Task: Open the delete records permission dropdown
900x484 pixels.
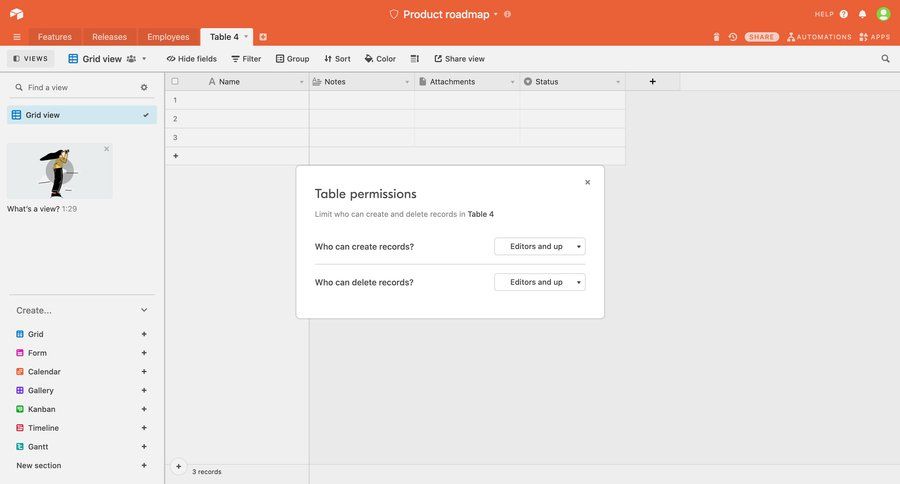Action: pos(540,282)
